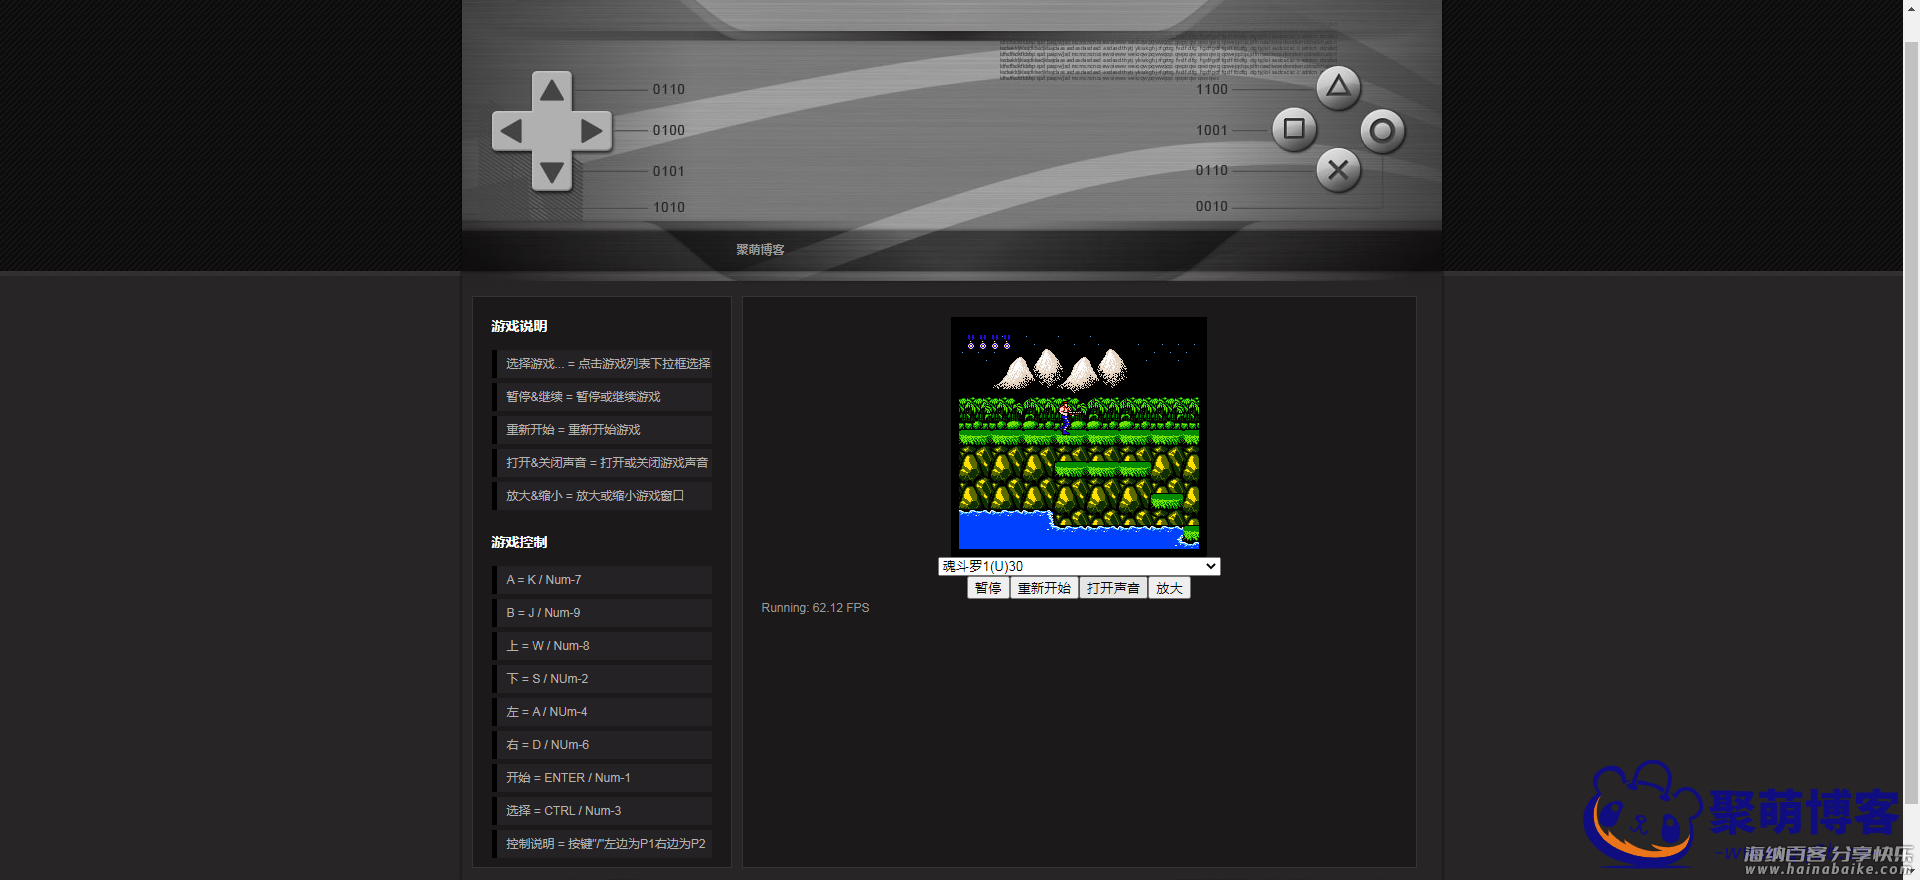The image size is (1920, 880).
Task: Click the 0100 label beside right arrow
Action: click(669, 131)
